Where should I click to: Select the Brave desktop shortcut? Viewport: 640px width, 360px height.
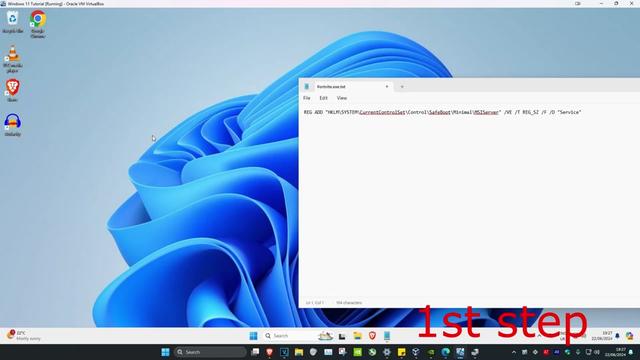[x=13, y=91]
